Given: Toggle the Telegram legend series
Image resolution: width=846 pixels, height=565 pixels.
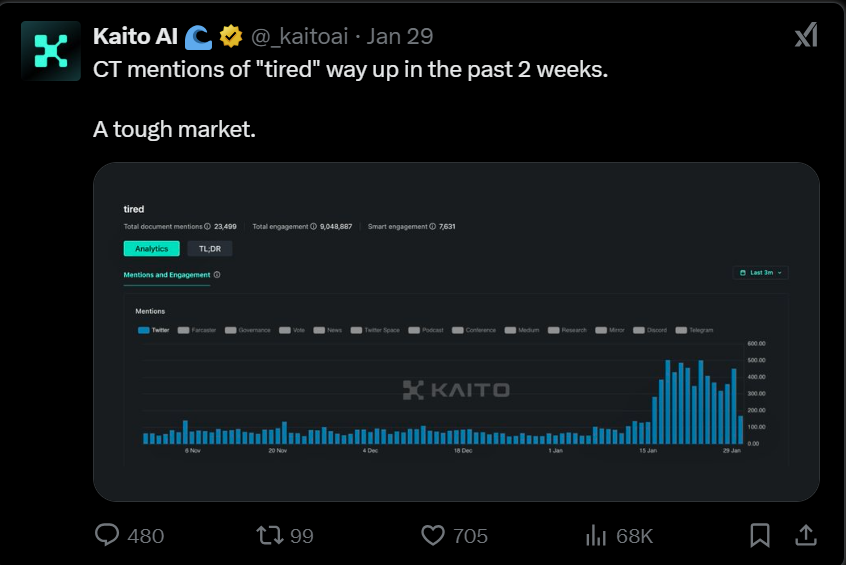Looking at the screenshot, I should click(694, 330).
